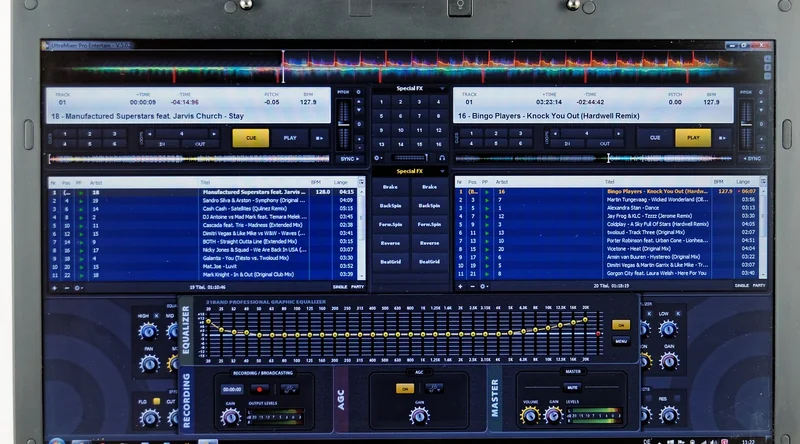800x444 pixels.
Task: Click the left deck HIGH kill K button
Action: (157, 316)
